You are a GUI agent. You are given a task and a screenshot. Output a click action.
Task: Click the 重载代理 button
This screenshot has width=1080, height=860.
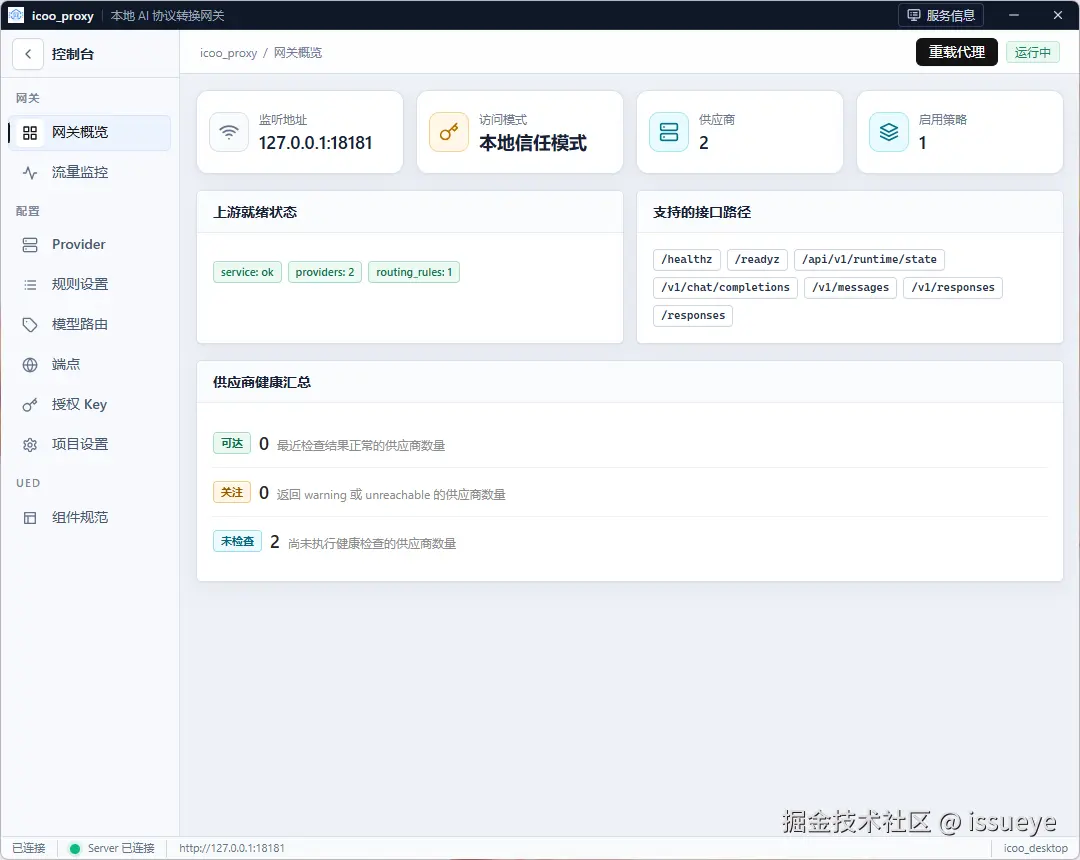(x=957, y=52)
